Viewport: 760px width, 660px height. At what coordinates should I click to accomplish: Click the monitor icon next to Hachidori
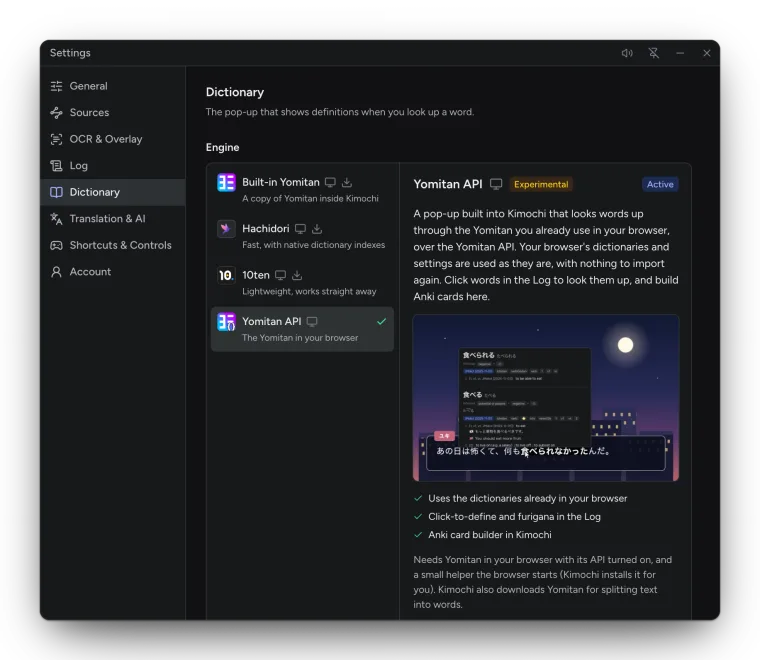[x=301, y=229]
